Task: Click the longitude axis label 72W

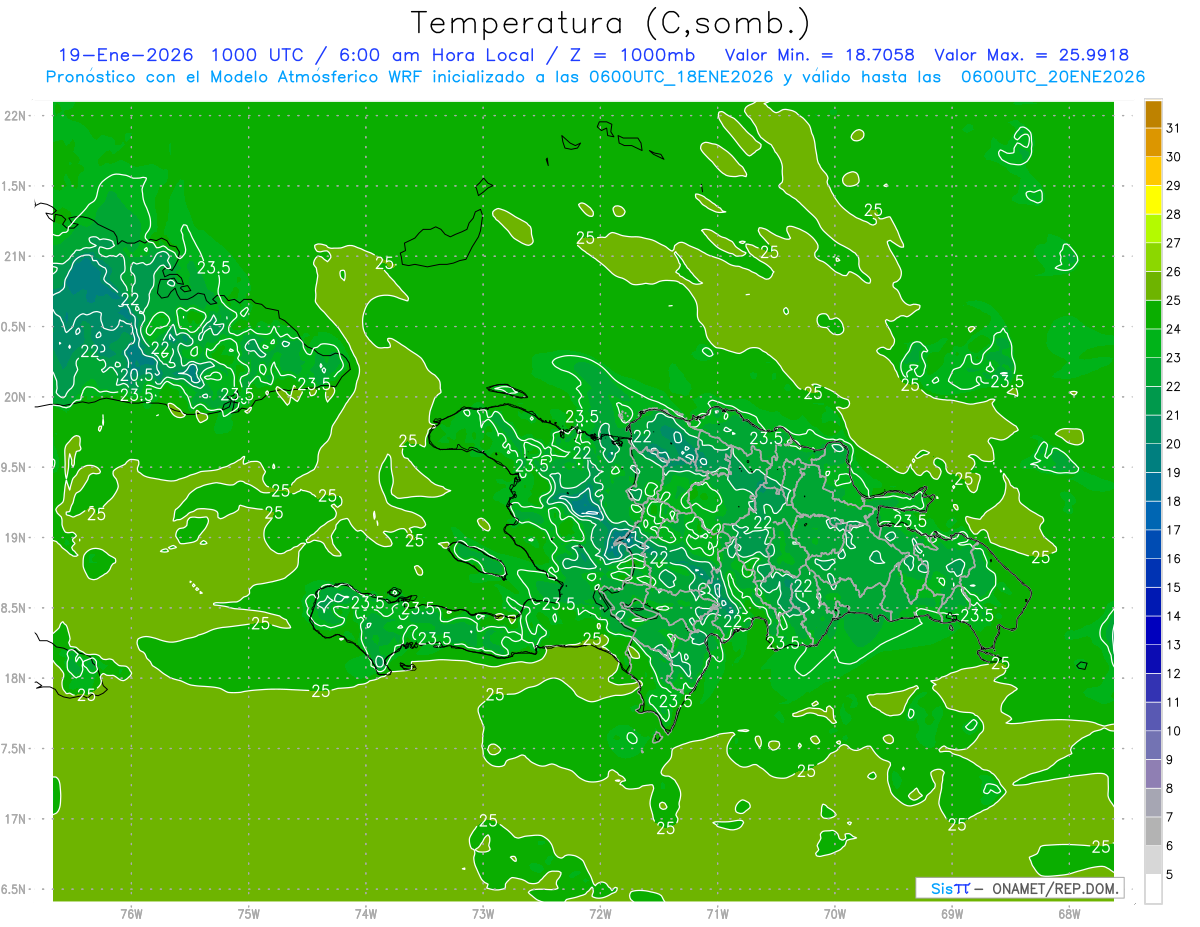Action: 600,914
